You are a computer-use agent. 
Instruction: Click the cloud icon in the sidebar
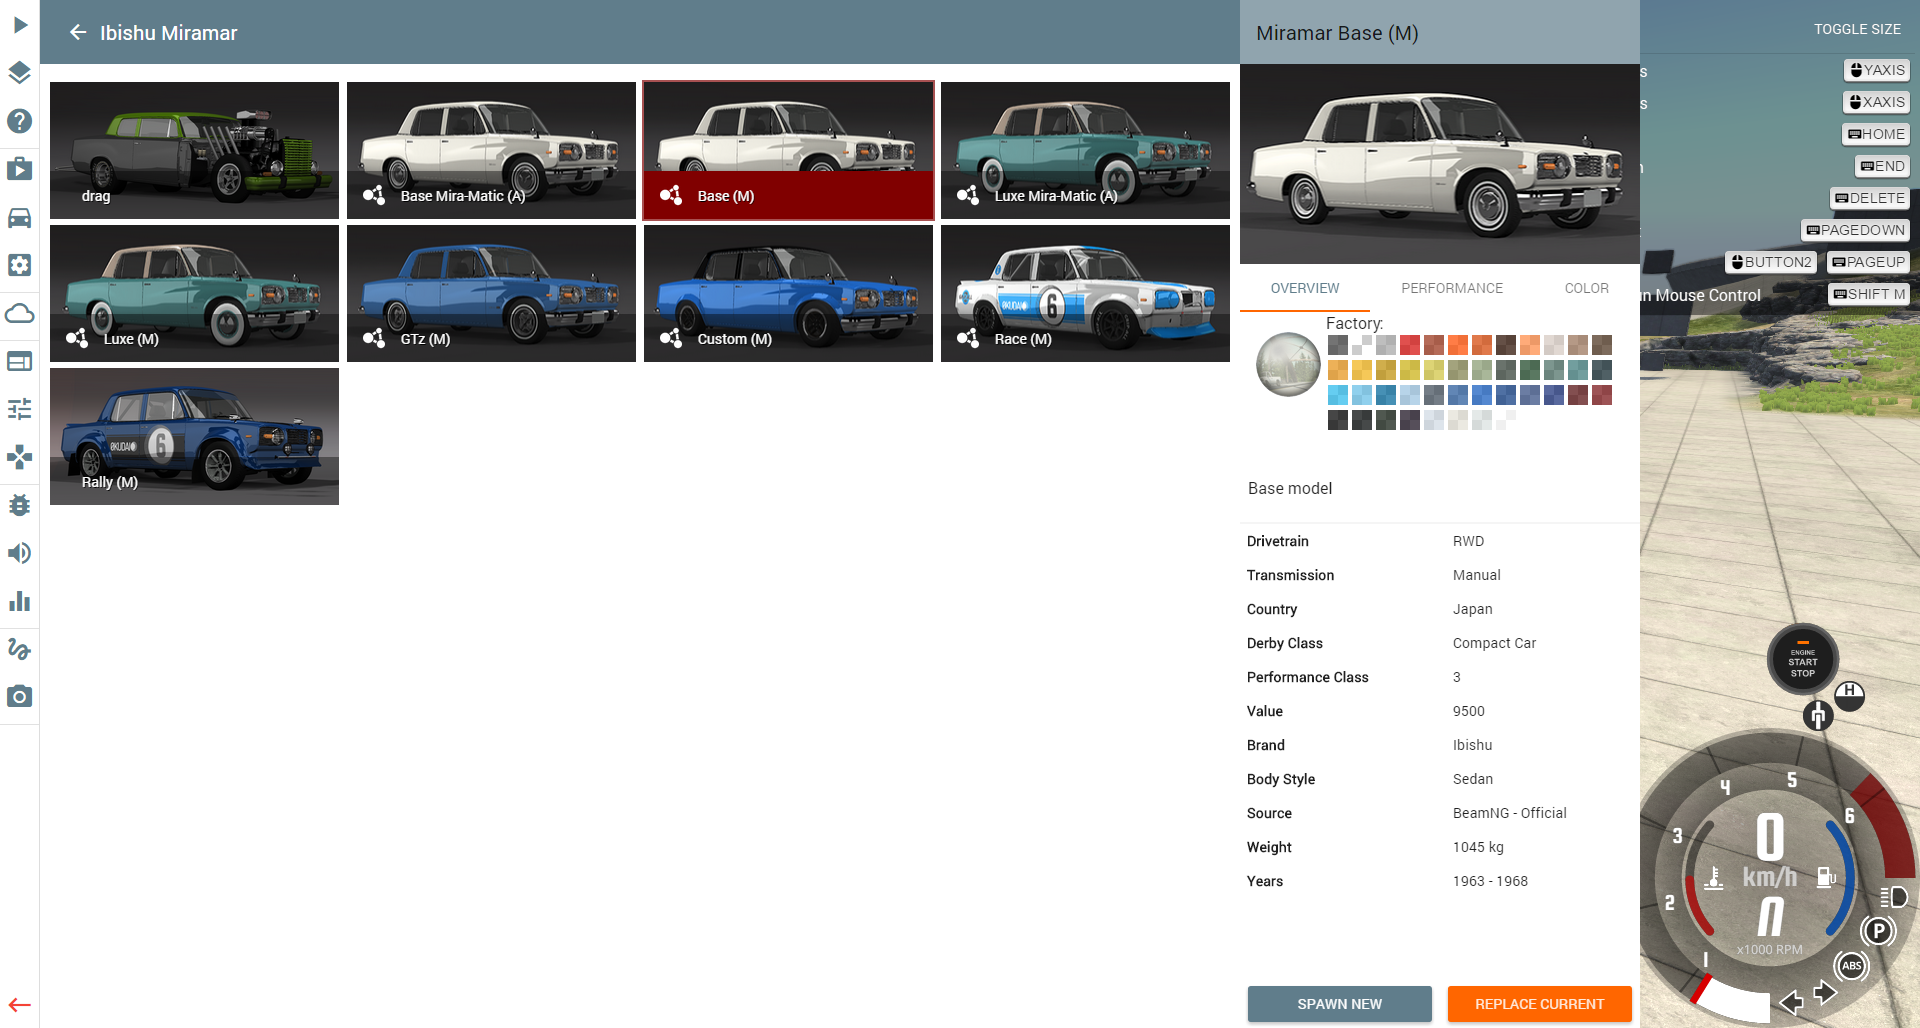pyautogui.click(x=20, y=313)
